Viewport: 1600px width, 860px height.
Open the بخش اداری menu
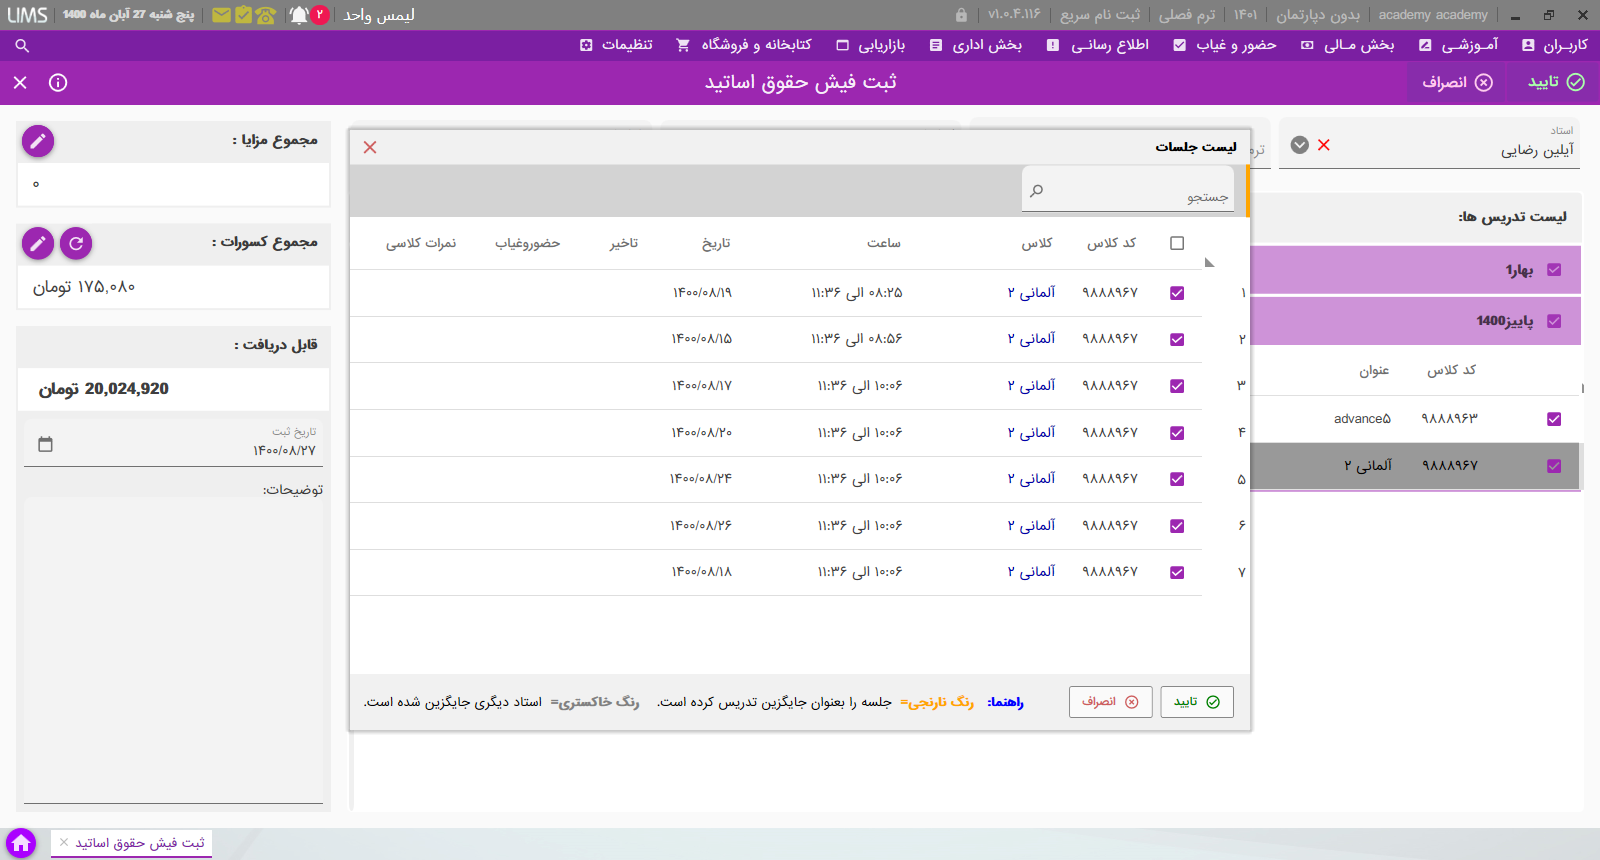(x=976, y=45)
